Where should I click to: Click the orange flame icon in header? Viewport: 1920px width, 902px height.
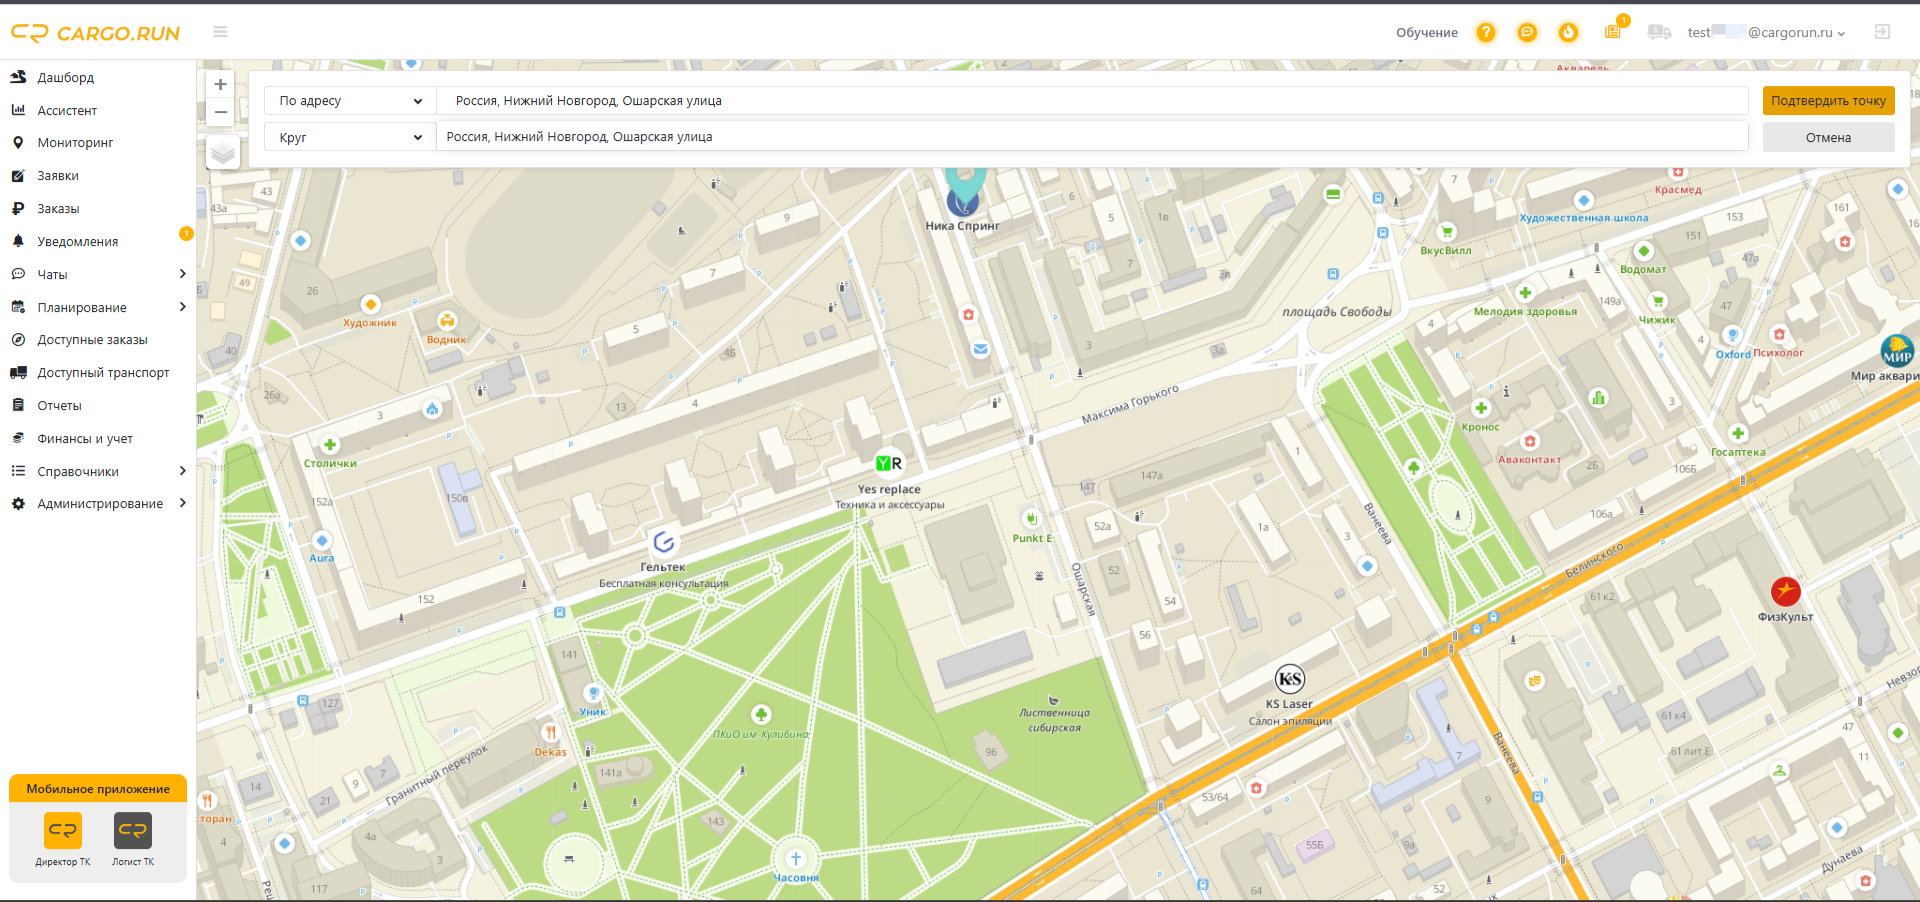point(1568,32)
